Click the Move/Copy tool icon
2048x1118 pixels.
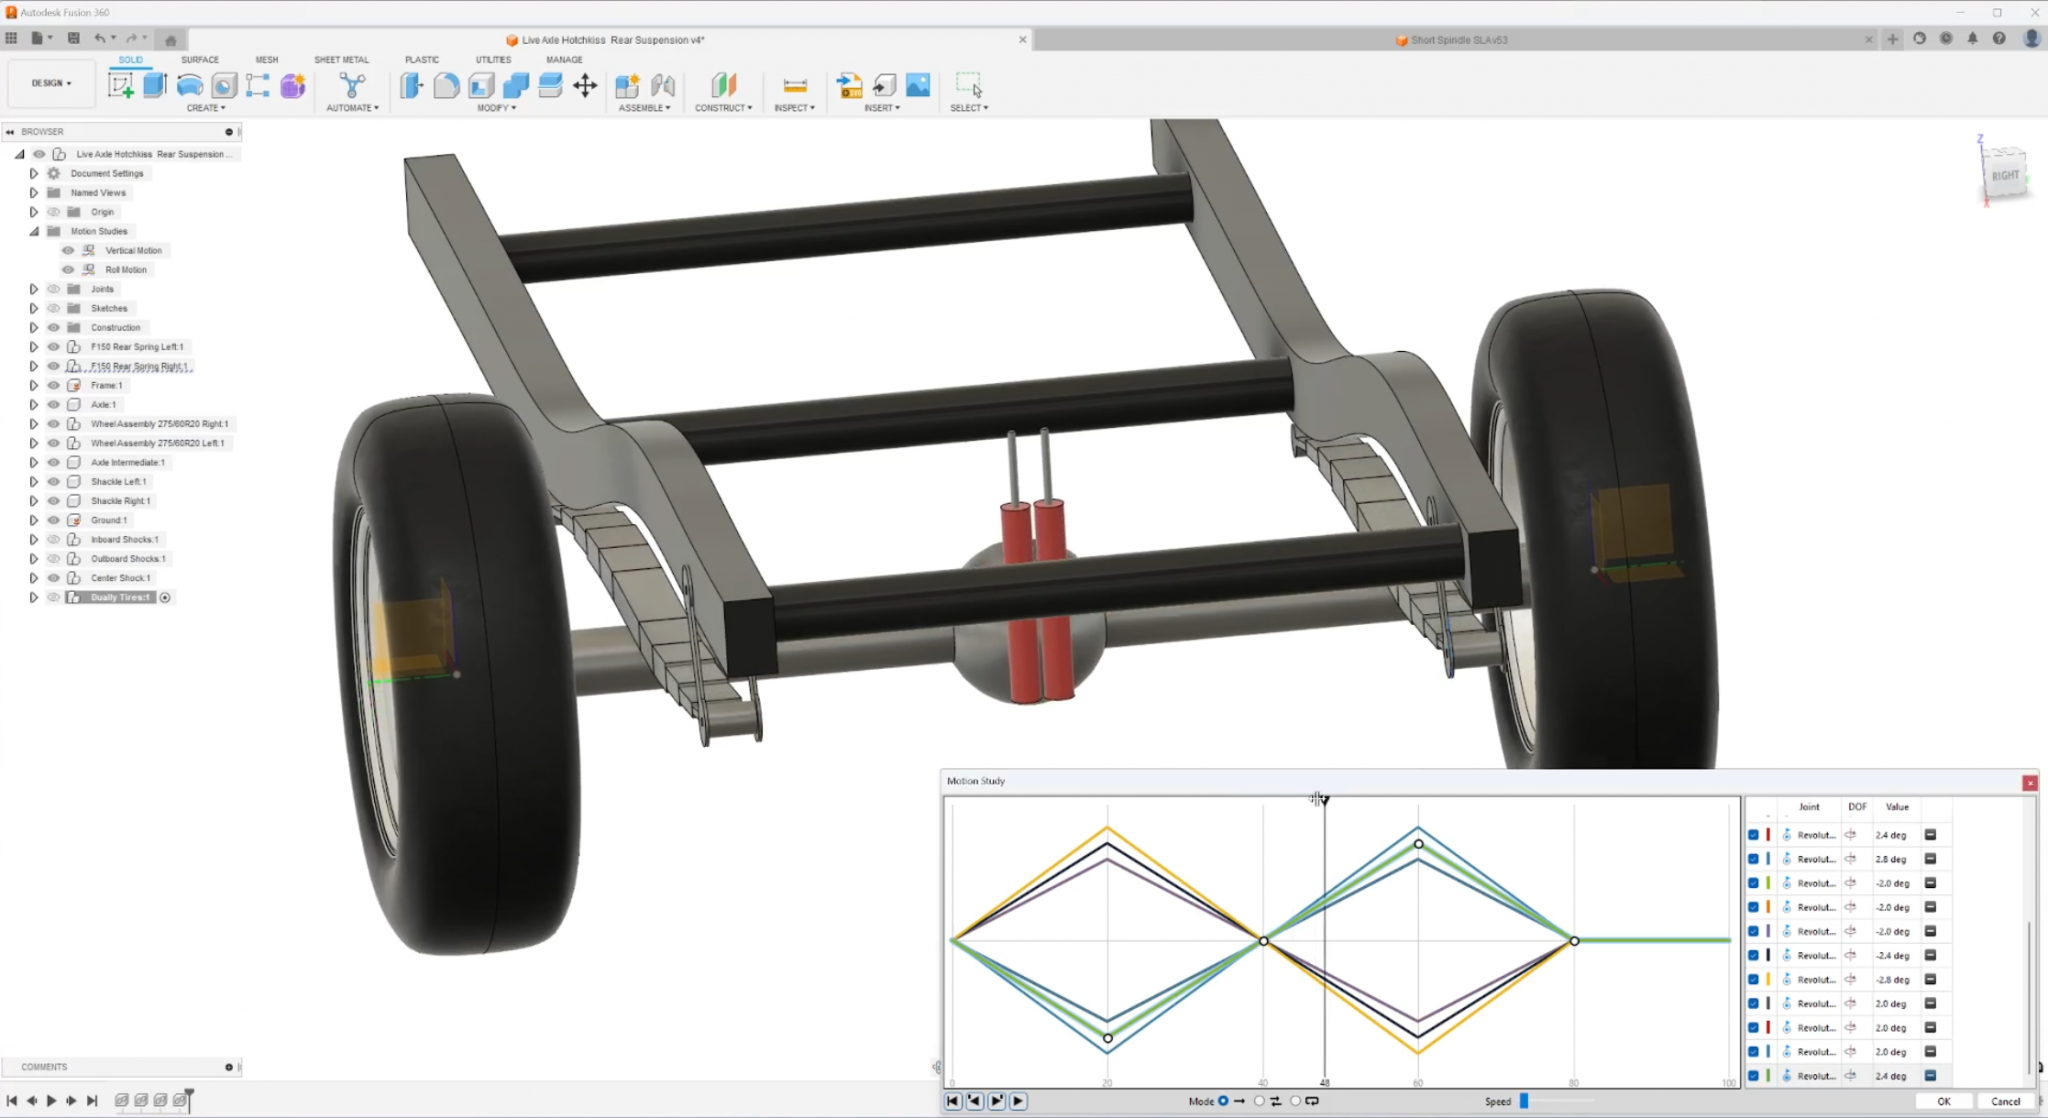[585, 85]
